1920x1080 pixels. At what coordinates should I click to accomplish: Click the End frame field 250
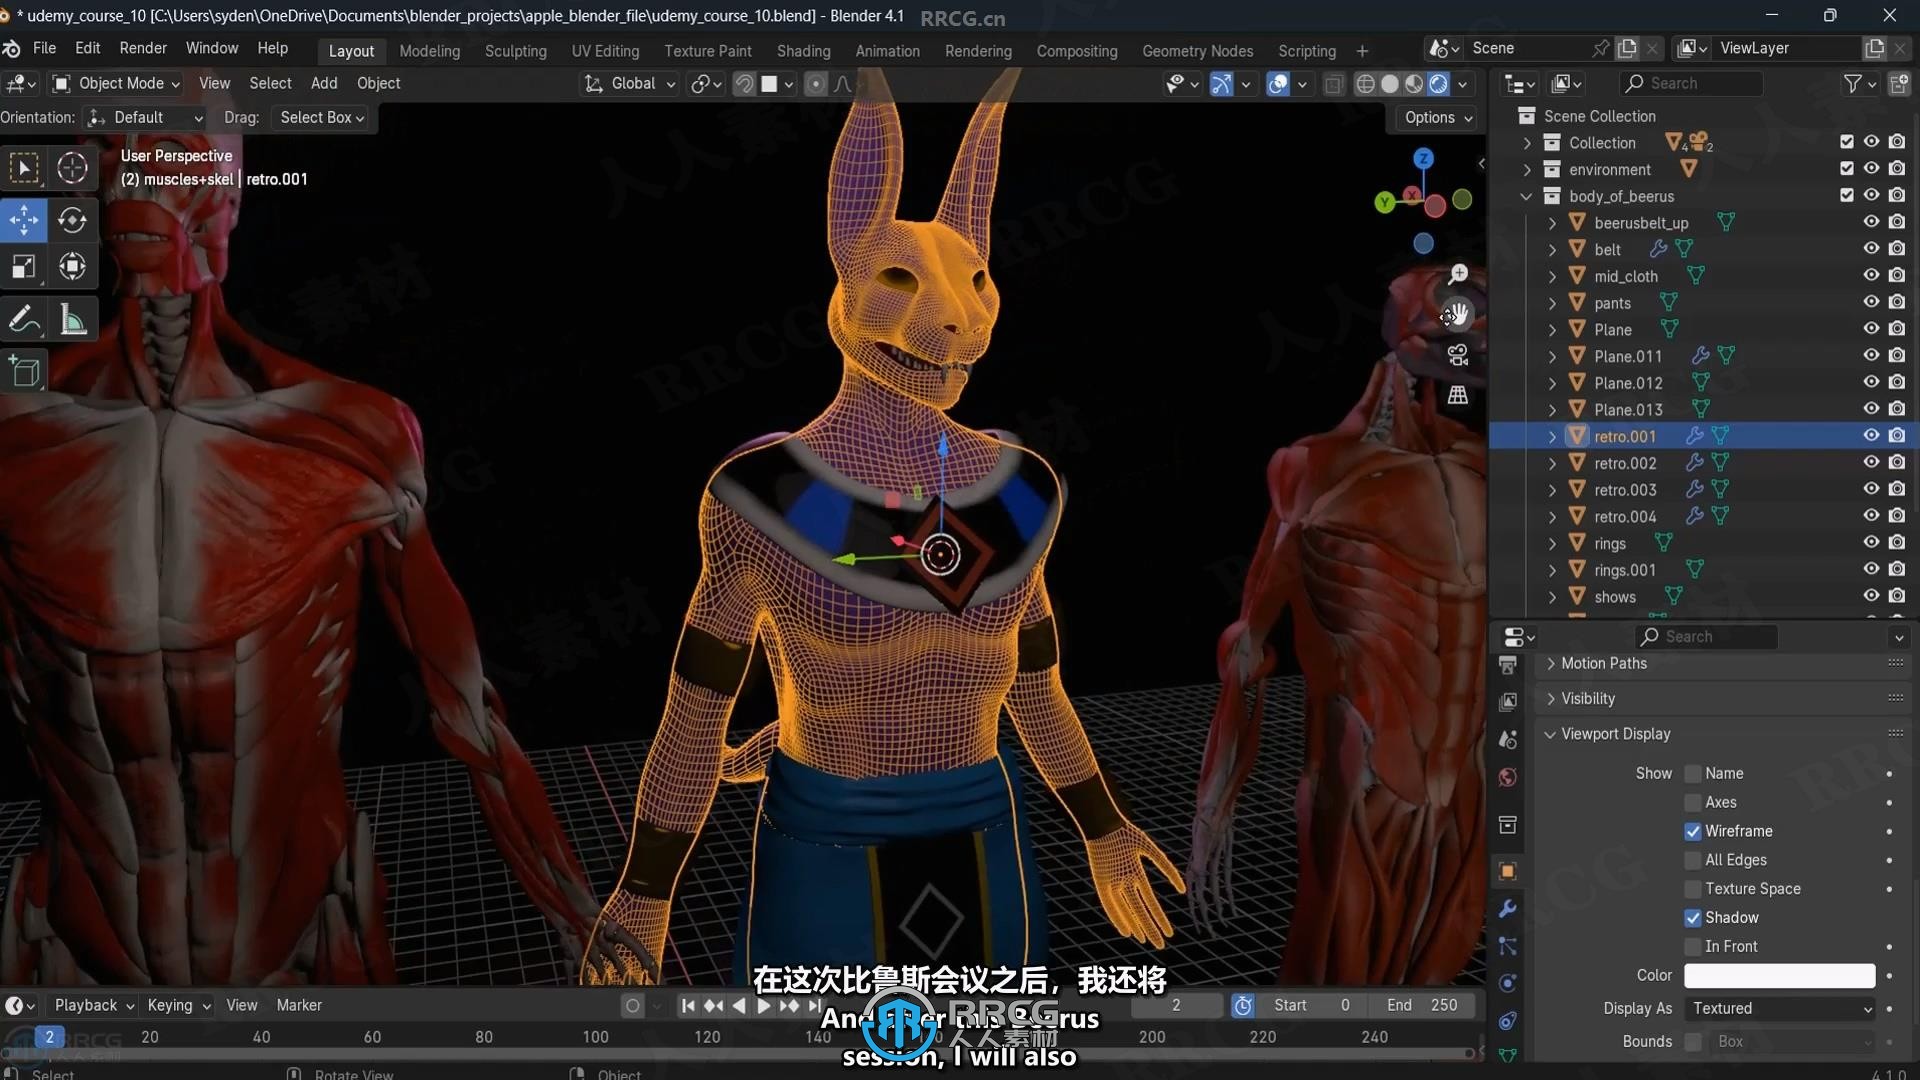click(x=1421, y=1006)
